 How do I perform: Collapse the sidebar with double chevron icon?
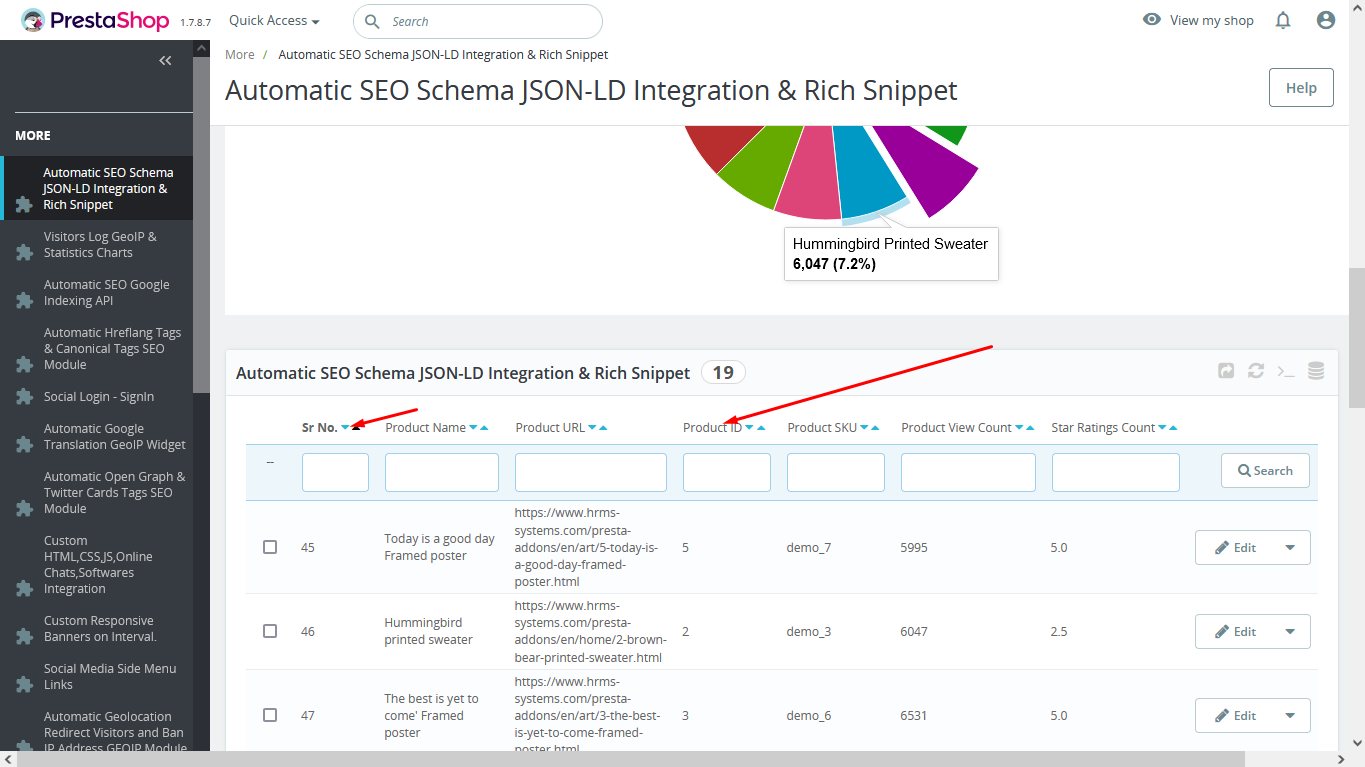[x=165, y=61]
